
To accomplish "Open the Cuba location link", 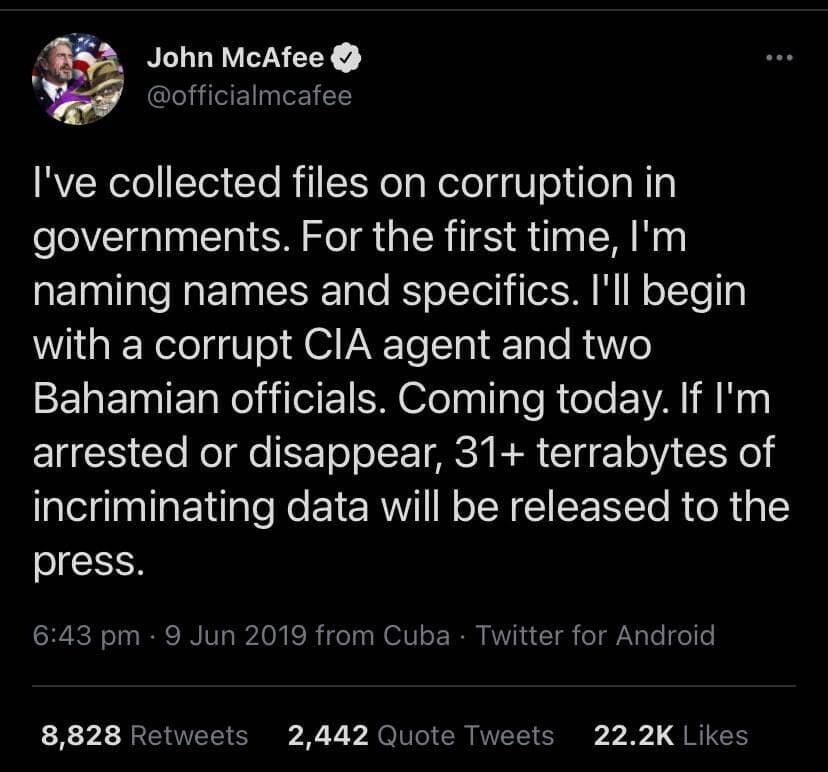I will point(416,635).
